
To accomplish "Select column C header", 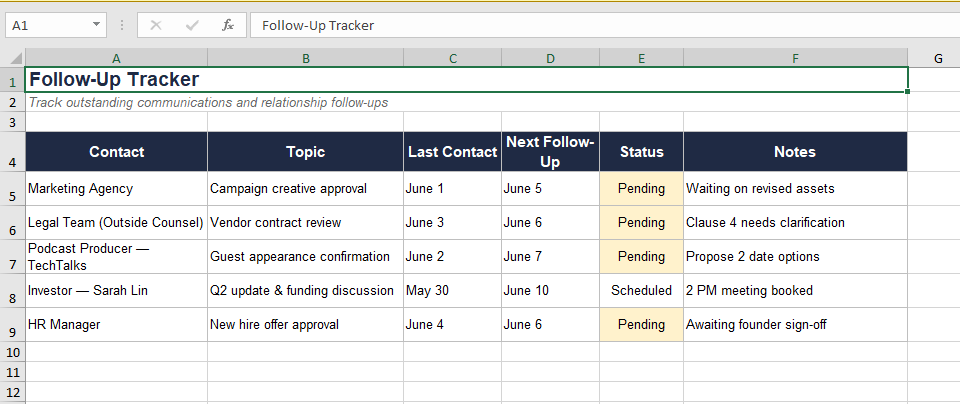I will (x=452, y=58).
